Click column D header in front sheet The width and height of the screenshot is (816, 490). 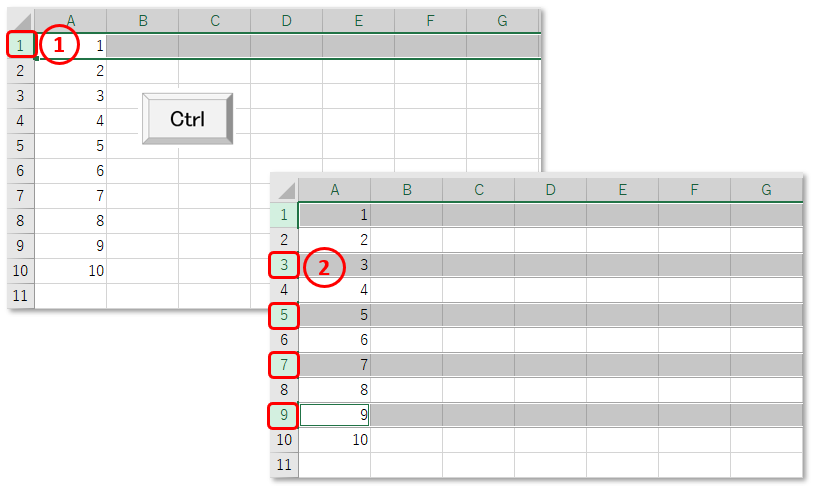[x=551, y=190]
